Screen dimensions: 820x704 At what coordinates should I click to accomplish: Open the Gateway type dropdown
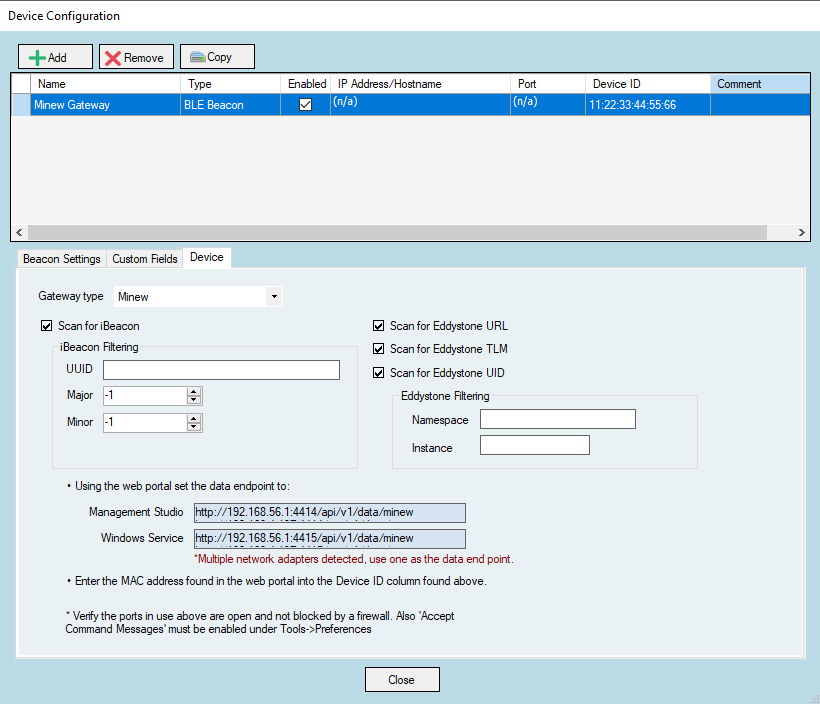point(274,296)
